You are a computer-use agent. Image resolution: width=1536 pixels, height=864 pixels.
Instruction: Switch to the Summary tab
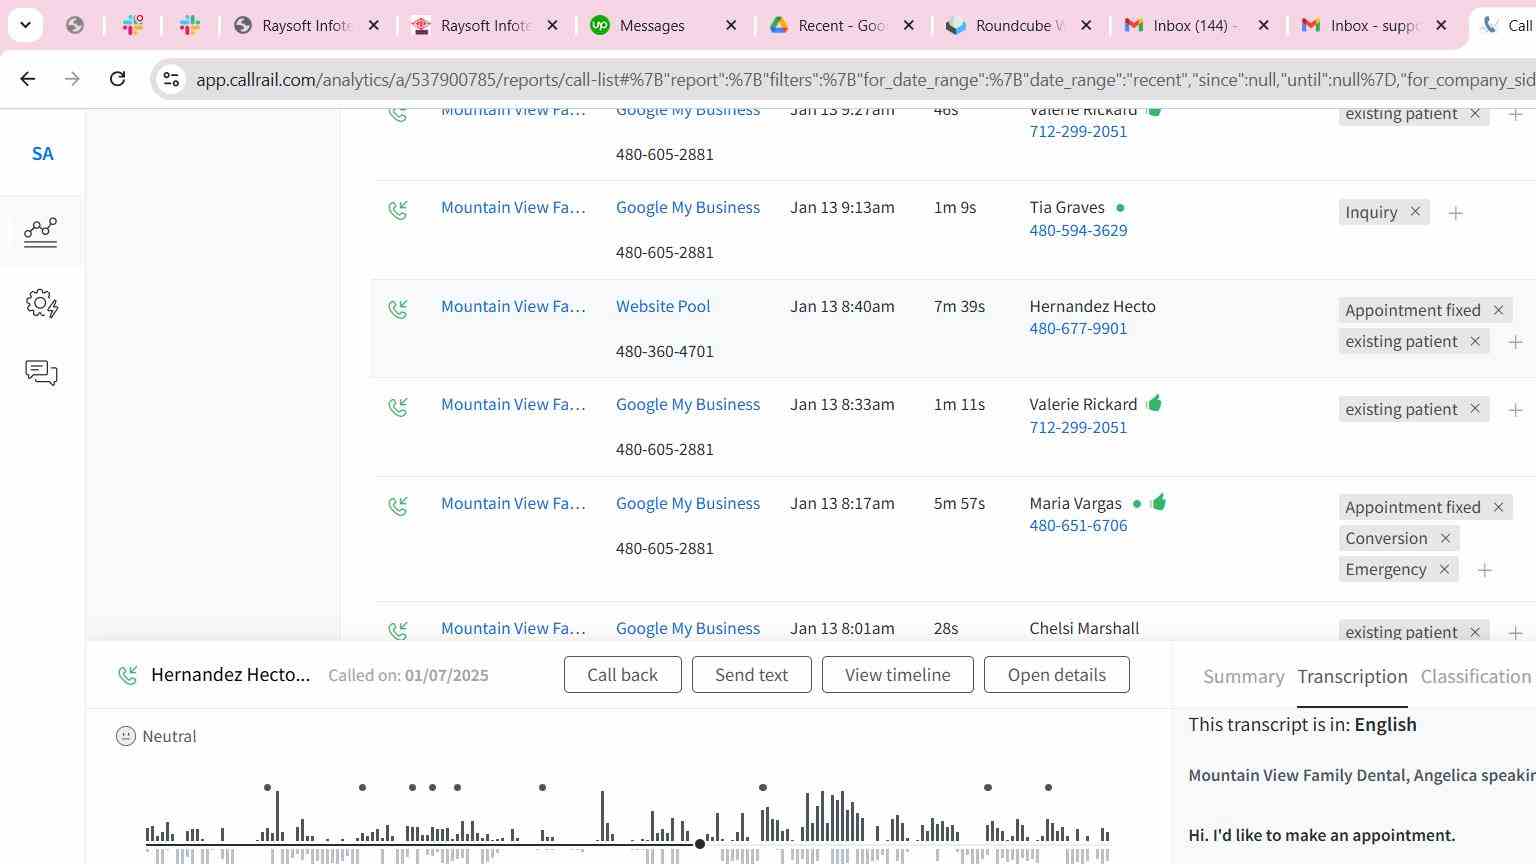tap(1243, 677)
